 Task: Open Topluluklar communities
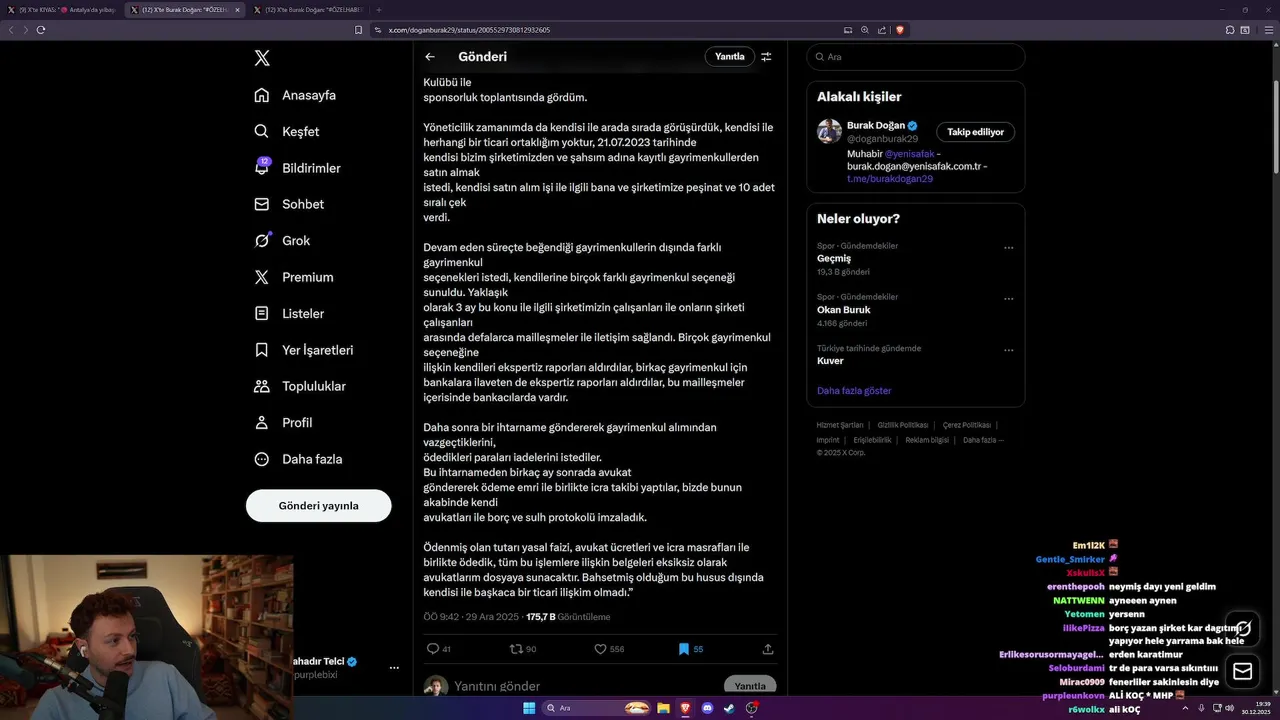tap(300, 386)
